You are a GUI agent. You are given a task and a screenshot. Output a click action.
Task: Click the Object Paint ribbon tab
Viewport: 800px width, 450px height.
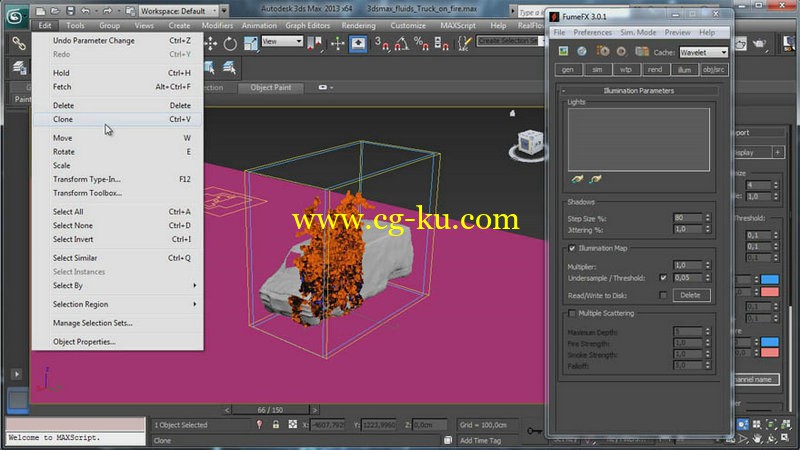pyautogui.click(x=271, y=88)
